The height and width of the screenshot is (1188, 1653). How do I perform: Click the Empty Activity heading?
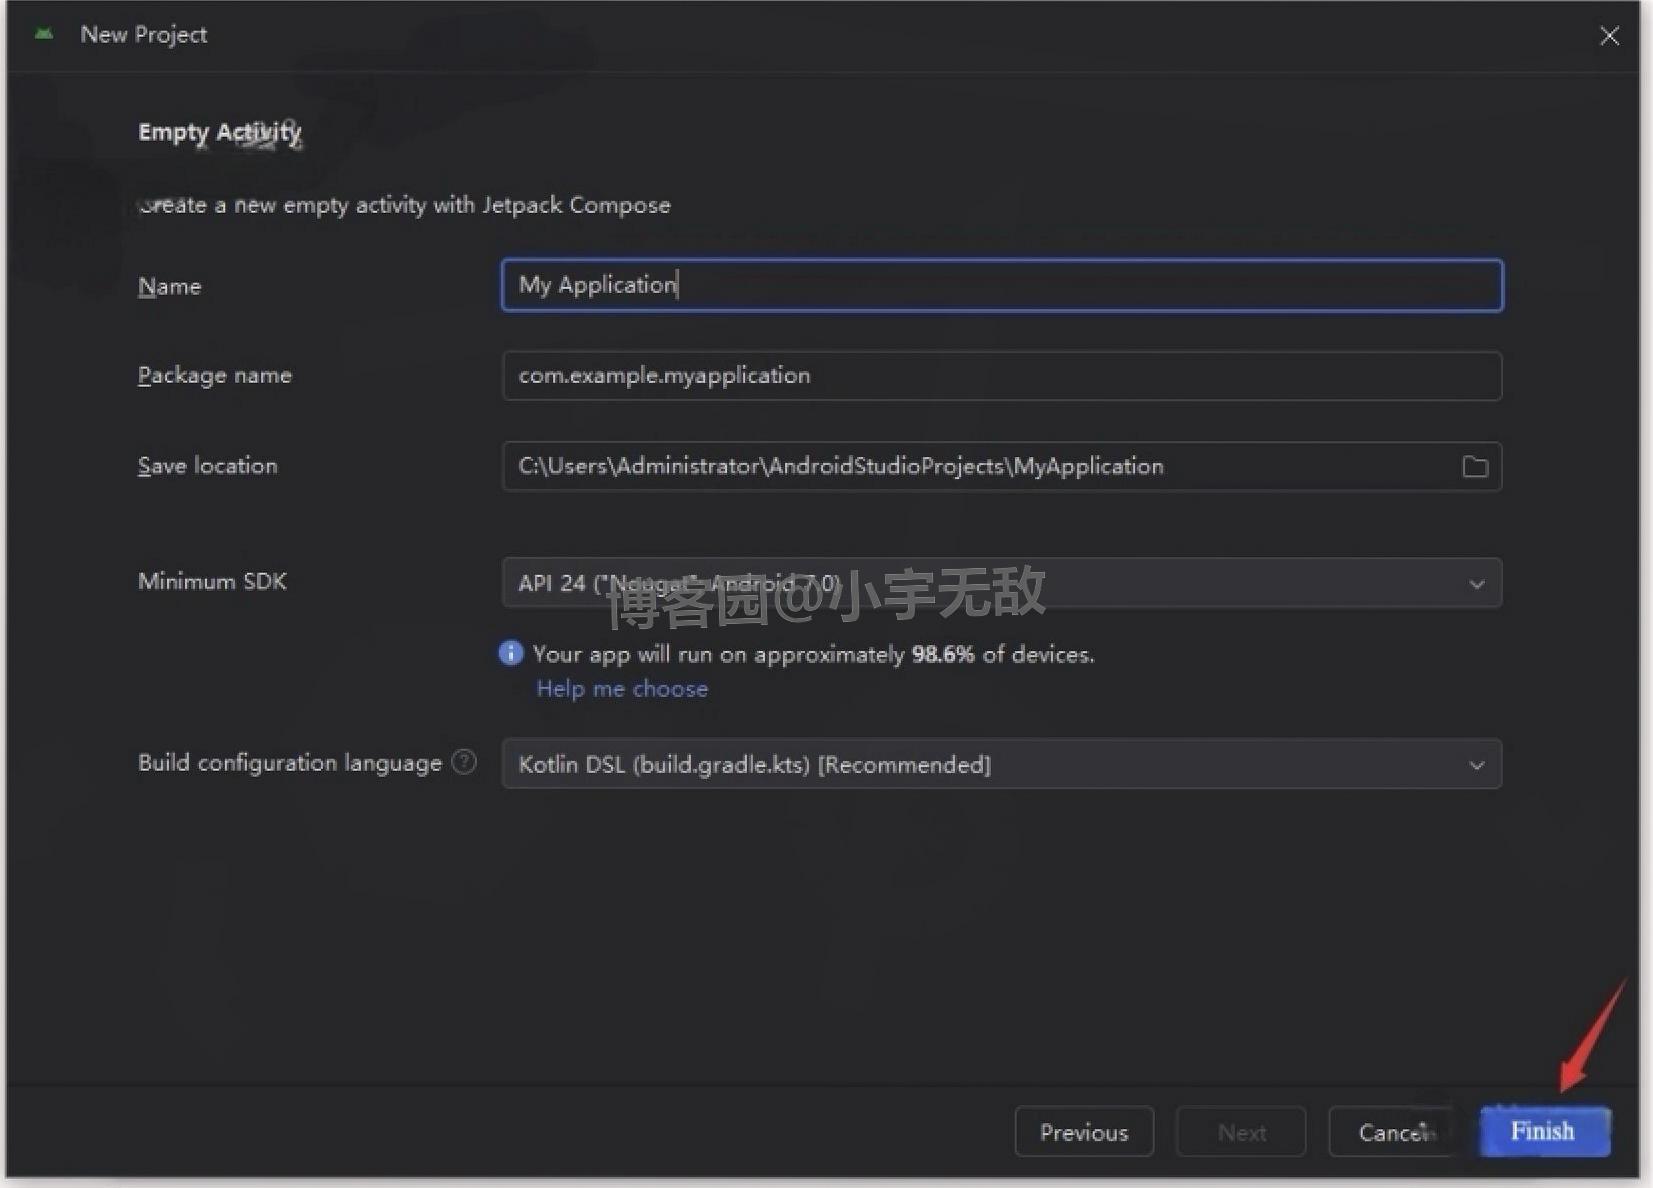pyautogui.click(x=219, y=131)
